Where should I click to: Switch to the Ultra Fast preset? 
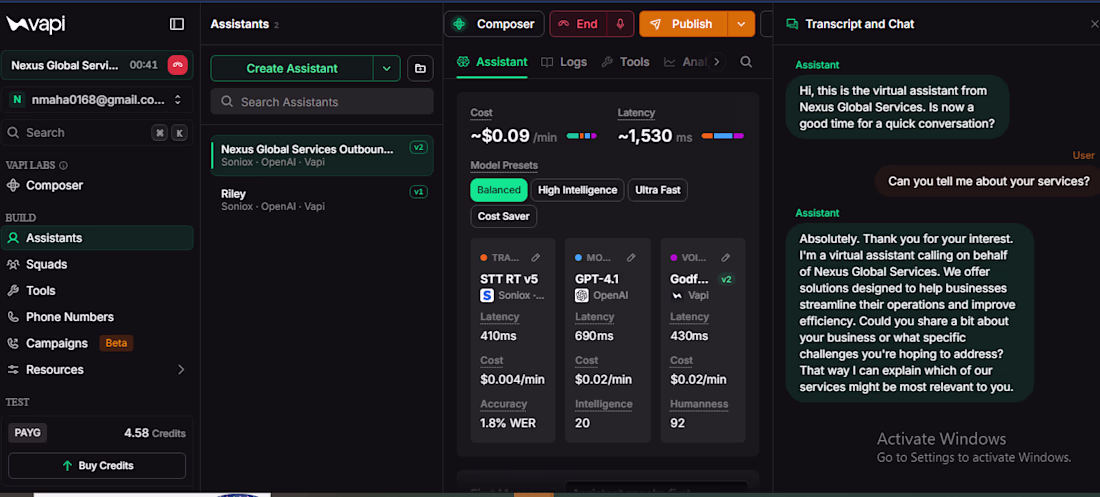click(658, 190)
